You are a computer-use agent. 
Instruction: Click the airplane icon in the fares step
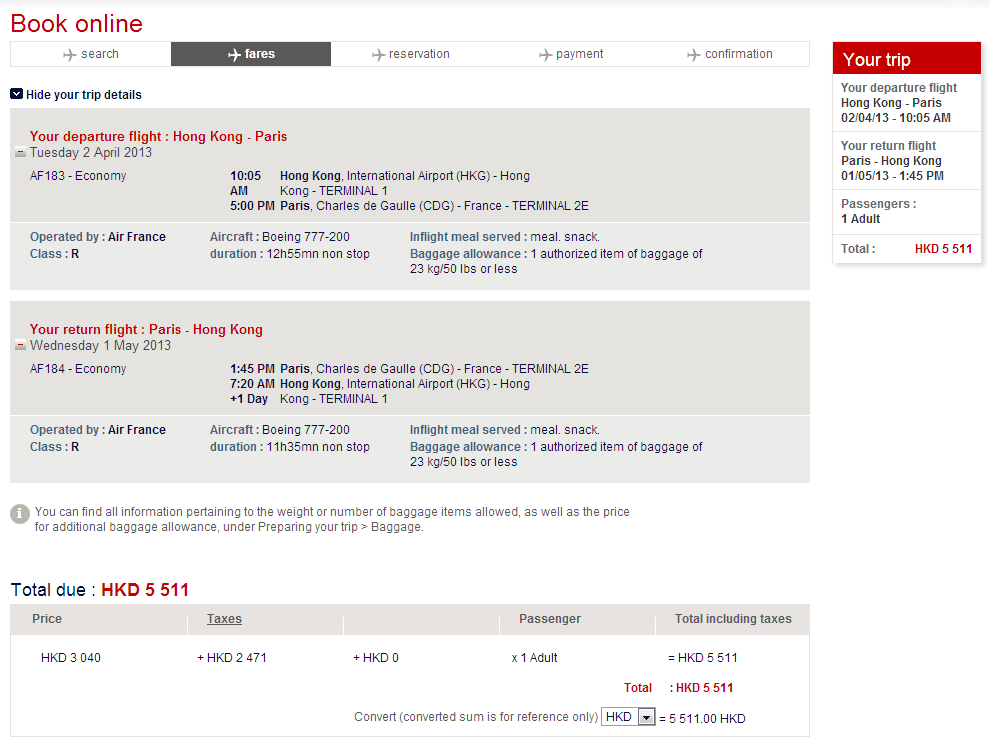click(234, 55)
